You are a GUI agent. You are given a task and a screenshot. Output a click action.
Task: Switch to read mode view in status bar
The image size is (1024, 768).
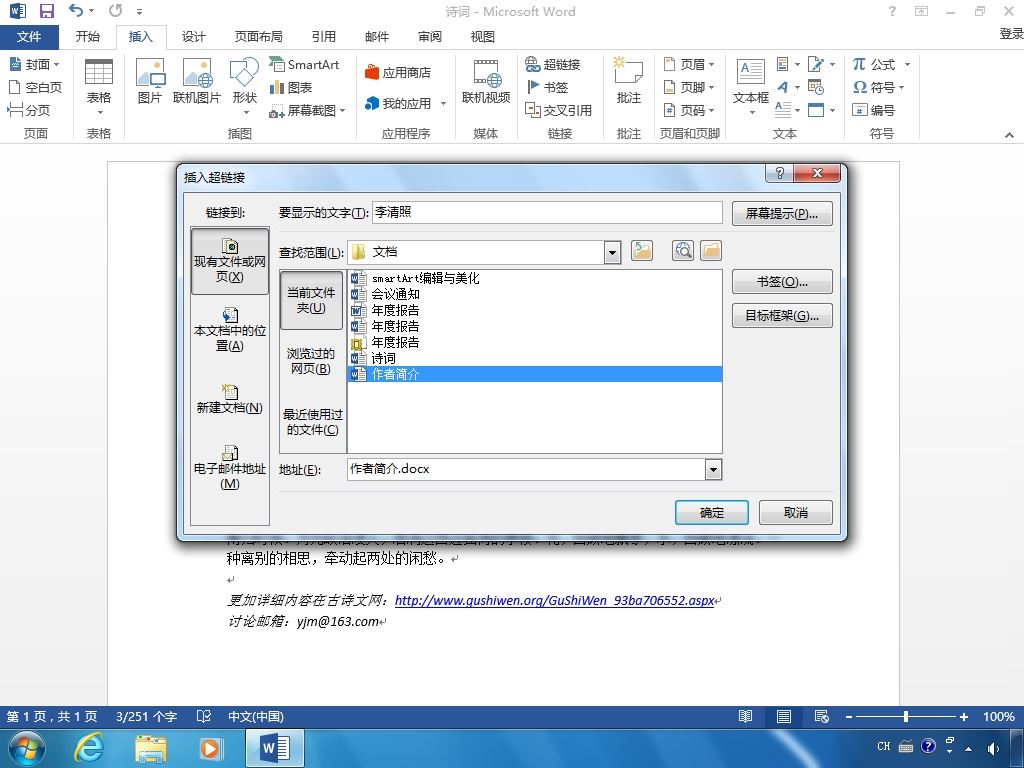(745, 716)
